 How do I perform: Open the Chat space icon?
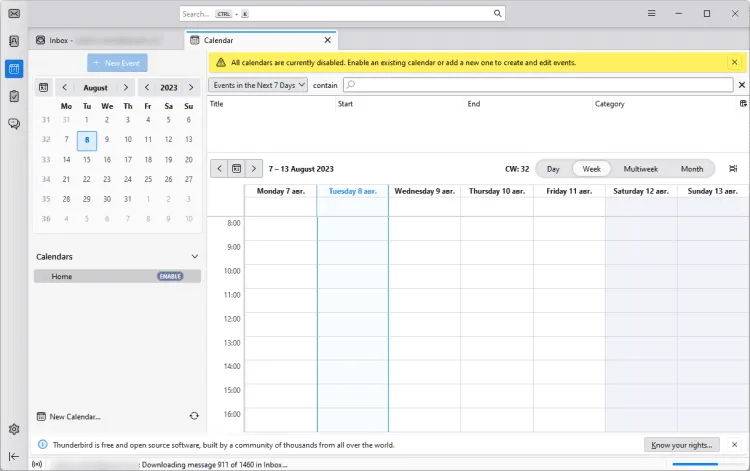(x=14, y=124)
